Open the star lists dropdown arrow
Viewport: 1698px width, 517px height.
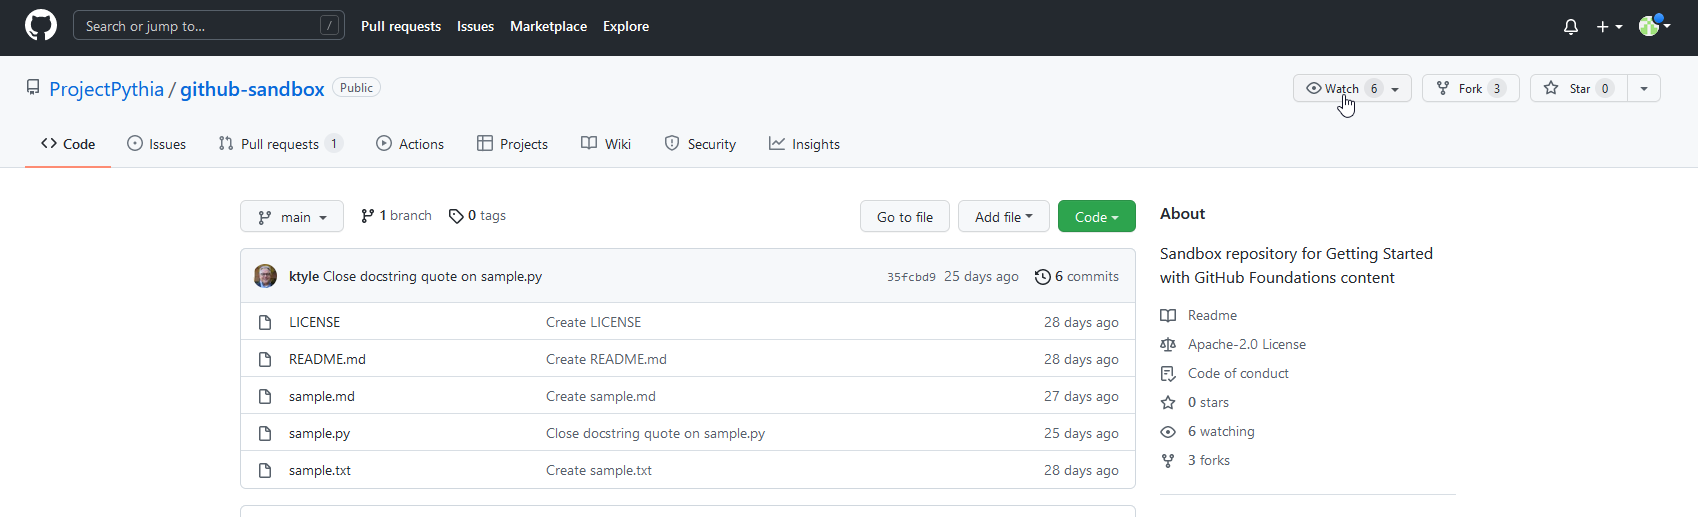(x=1644, y=89)
